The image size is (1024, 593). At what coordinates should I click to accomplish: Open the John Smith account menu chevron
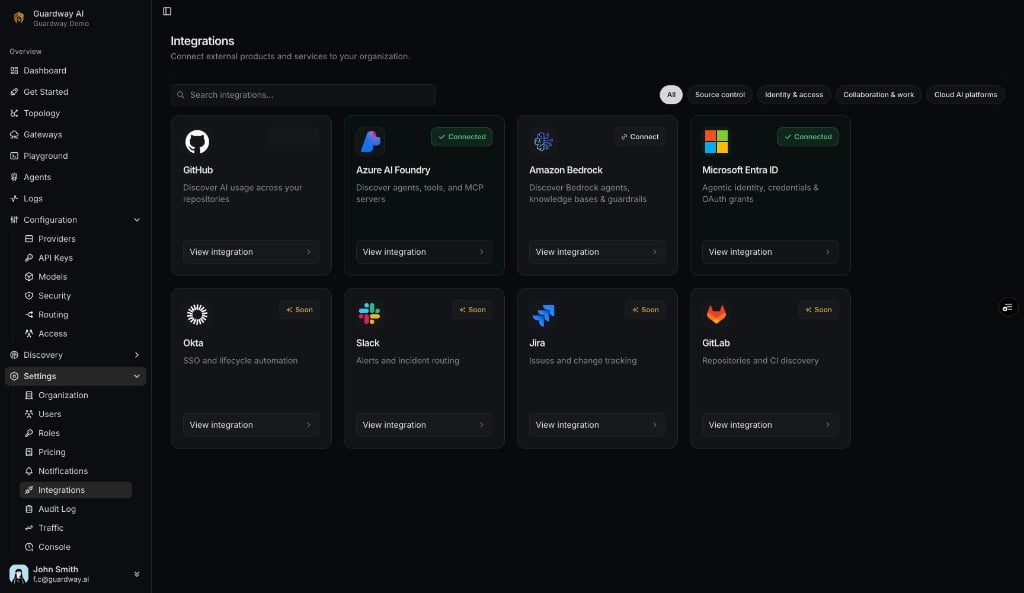(136, 574)
